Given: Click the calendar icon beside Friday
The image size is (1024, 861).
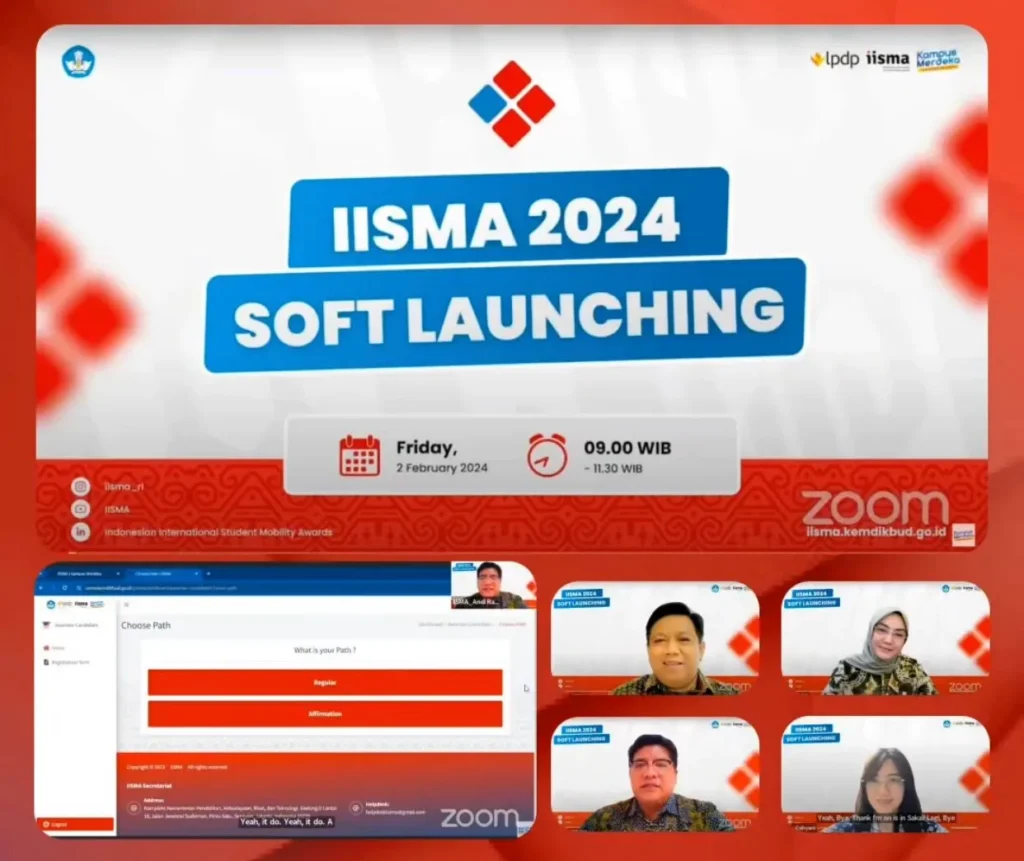Looking at the screenshot, I should [x=360, y=455].
